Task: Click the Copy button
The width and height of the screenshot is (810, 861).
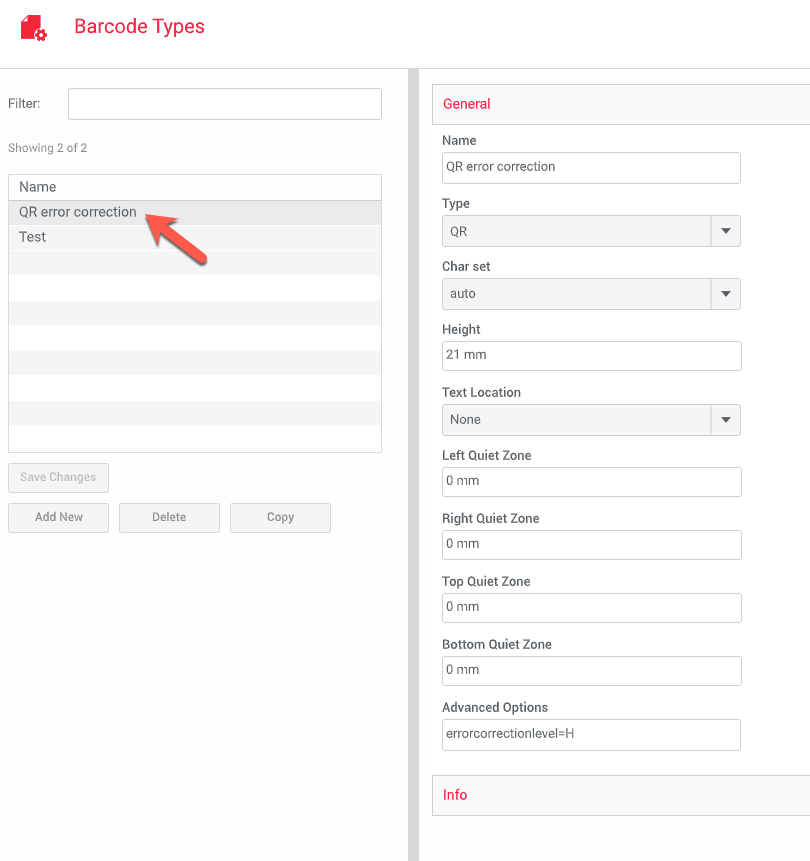Action: tap(280, 517)
